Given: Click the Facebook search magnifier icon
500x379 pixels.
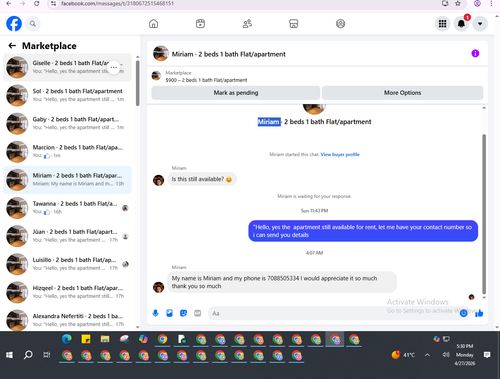Looking at the screenshot, I should (x=33, y=24).
